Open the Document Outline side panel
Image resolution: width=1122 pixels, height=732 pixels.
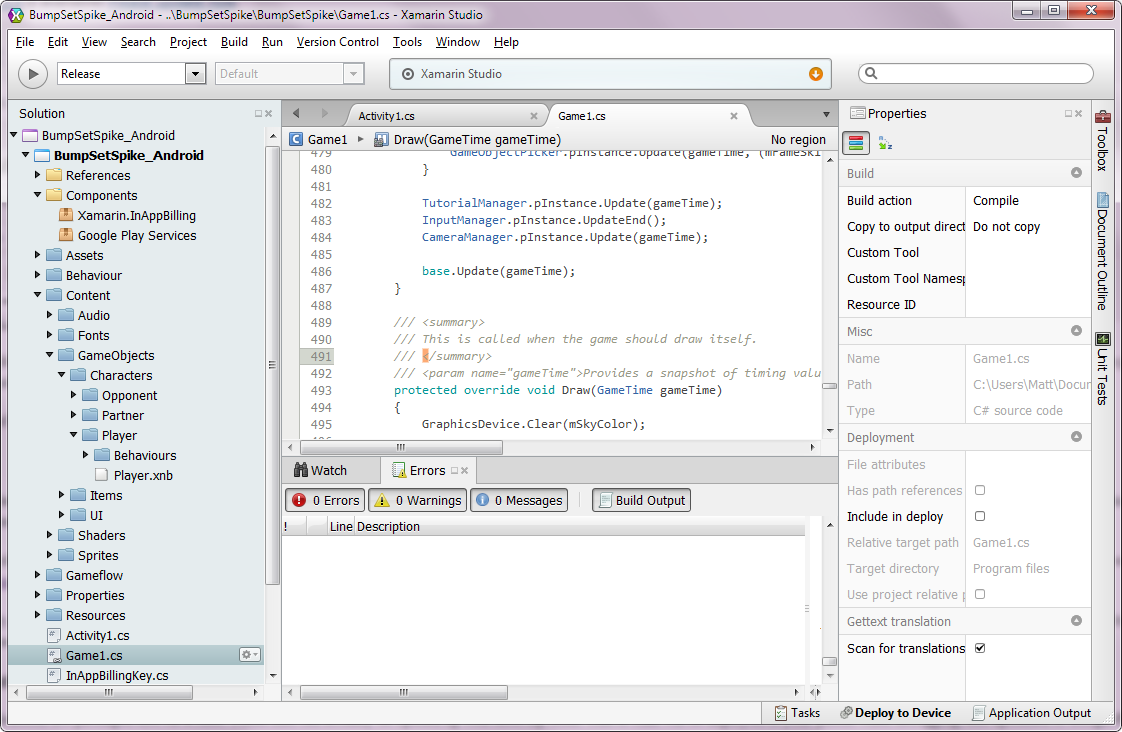click(1103, 251)
